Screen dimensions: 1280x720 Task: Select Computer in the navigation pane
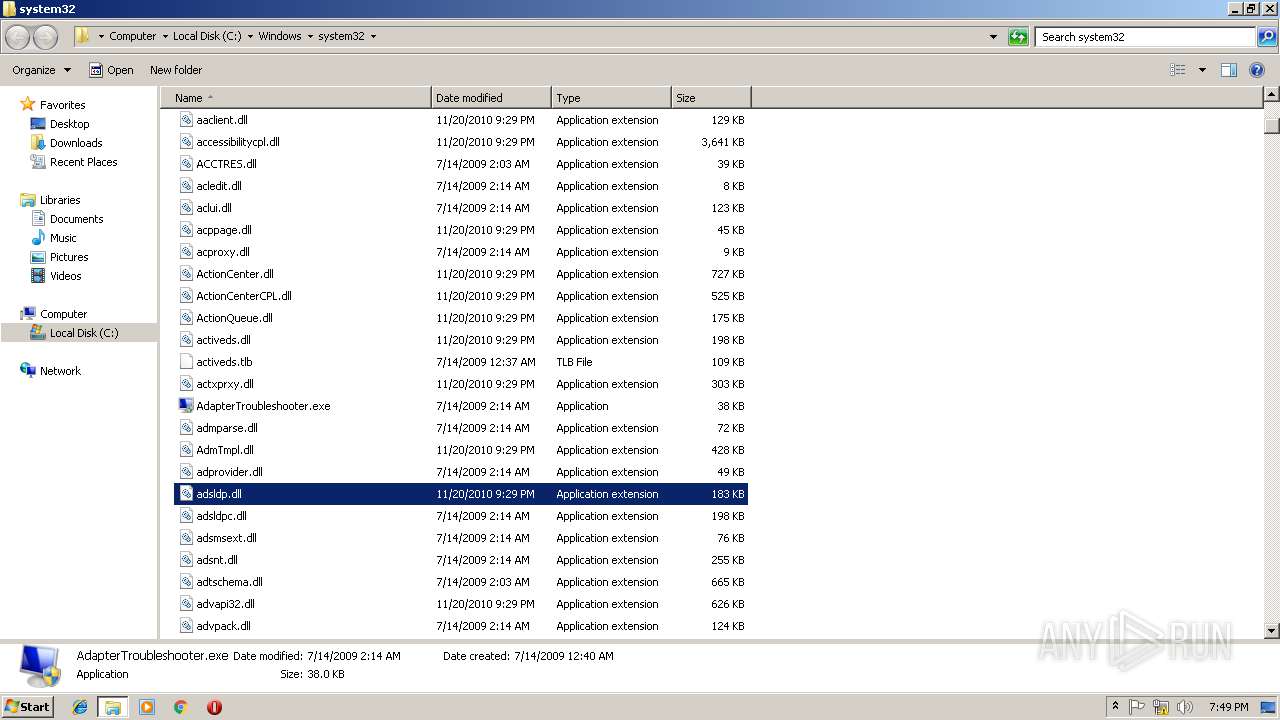pos(63,314)
